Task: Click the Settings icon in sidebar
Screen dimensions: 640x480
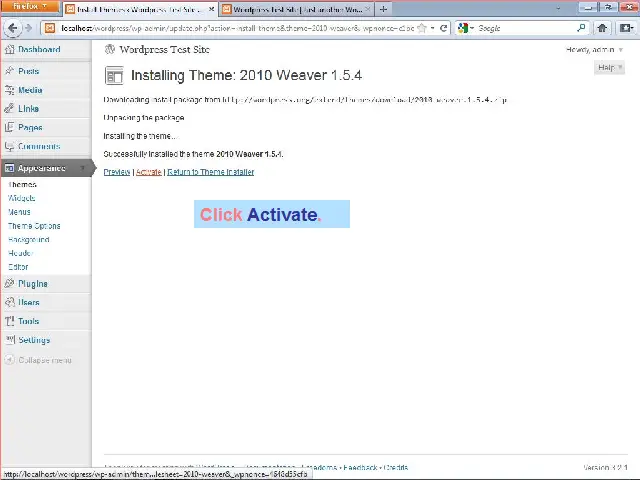Action: click(x=9, y=340)
